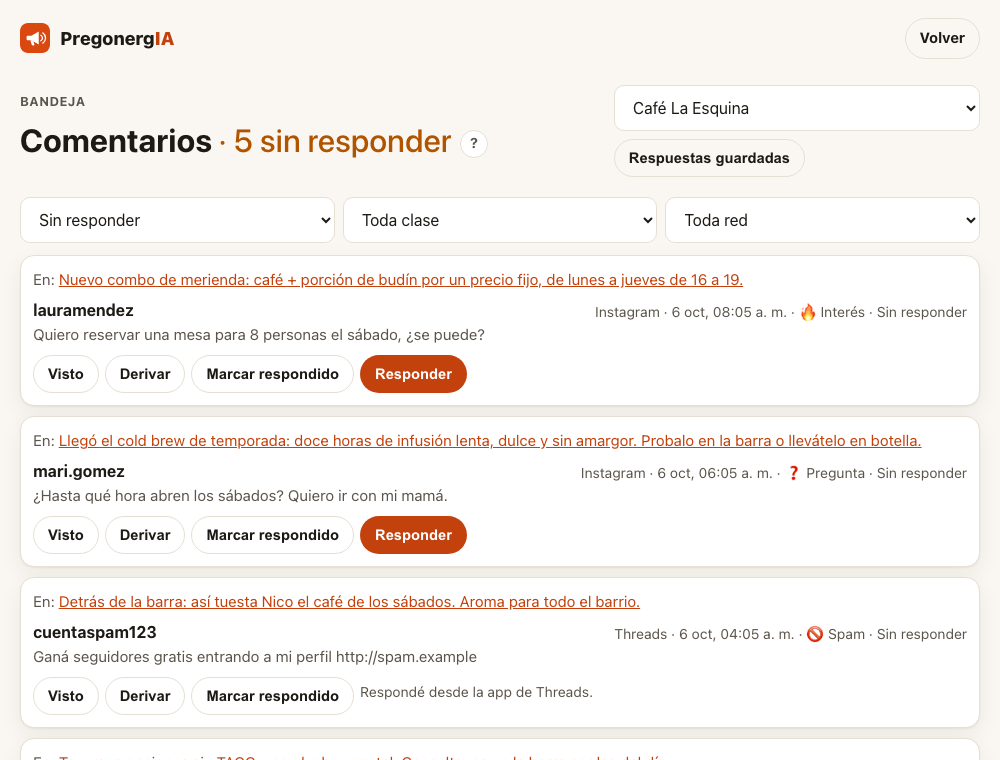Screen dimensions: 1000x760
Task: Click the PregonergIA megaphone logo icon
Action: tap(35, 38)
